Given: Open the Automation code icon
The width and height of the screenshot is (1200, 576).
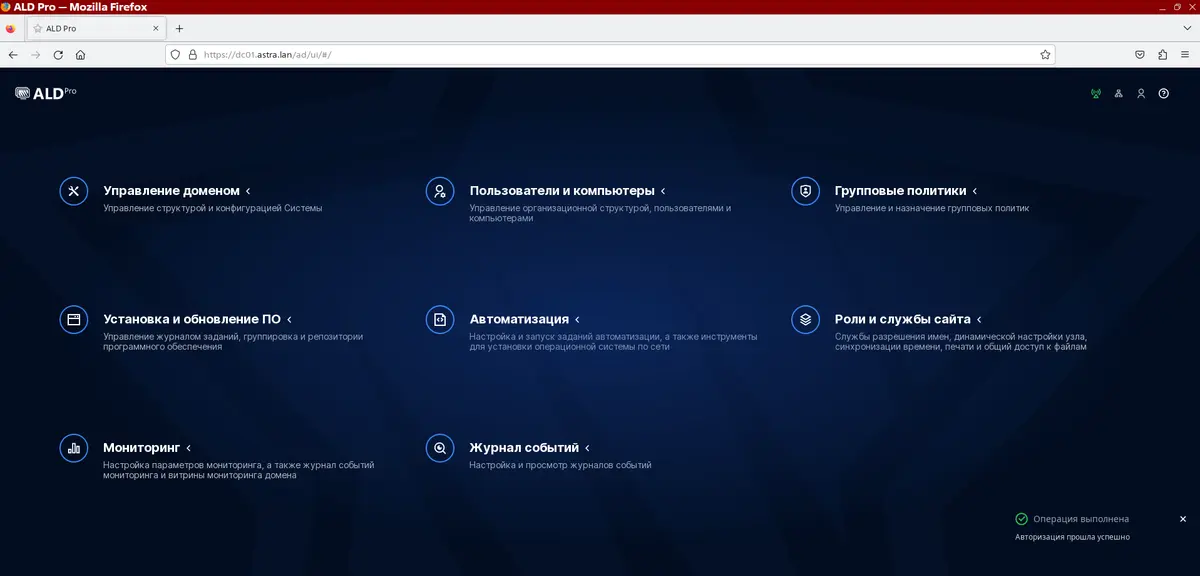Looking at the screenshot, I should [x=440, y=319].
